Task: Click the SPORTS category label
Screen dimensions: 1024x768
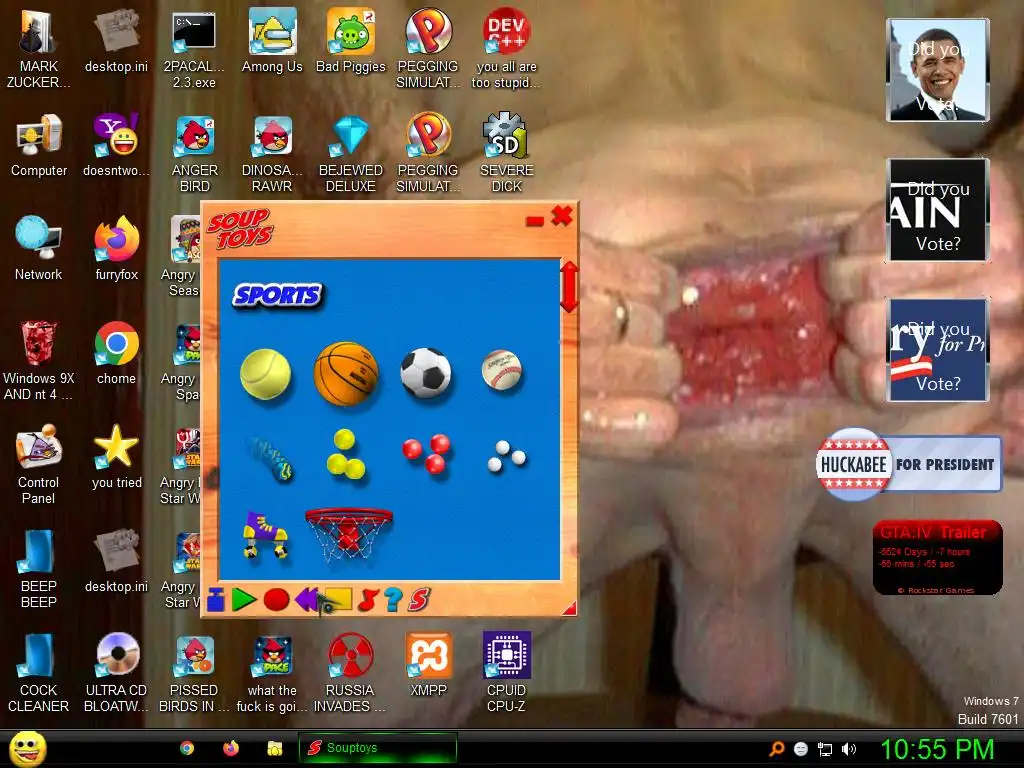Action: pos(278,295)
